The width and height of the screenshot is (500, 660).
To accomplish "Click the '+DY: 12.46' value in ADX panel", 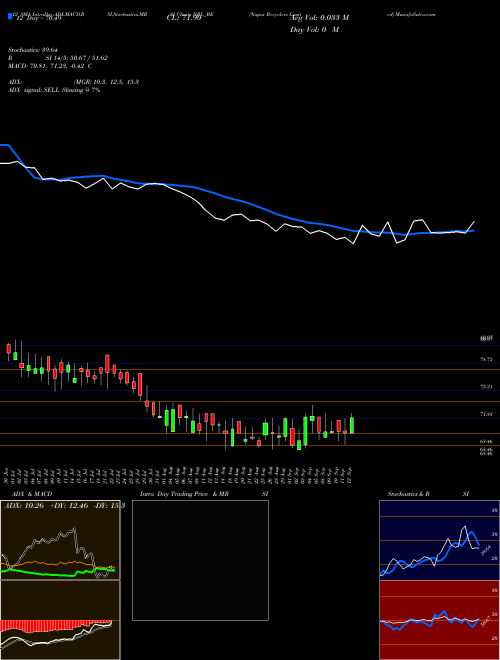I will coord(67,506).
